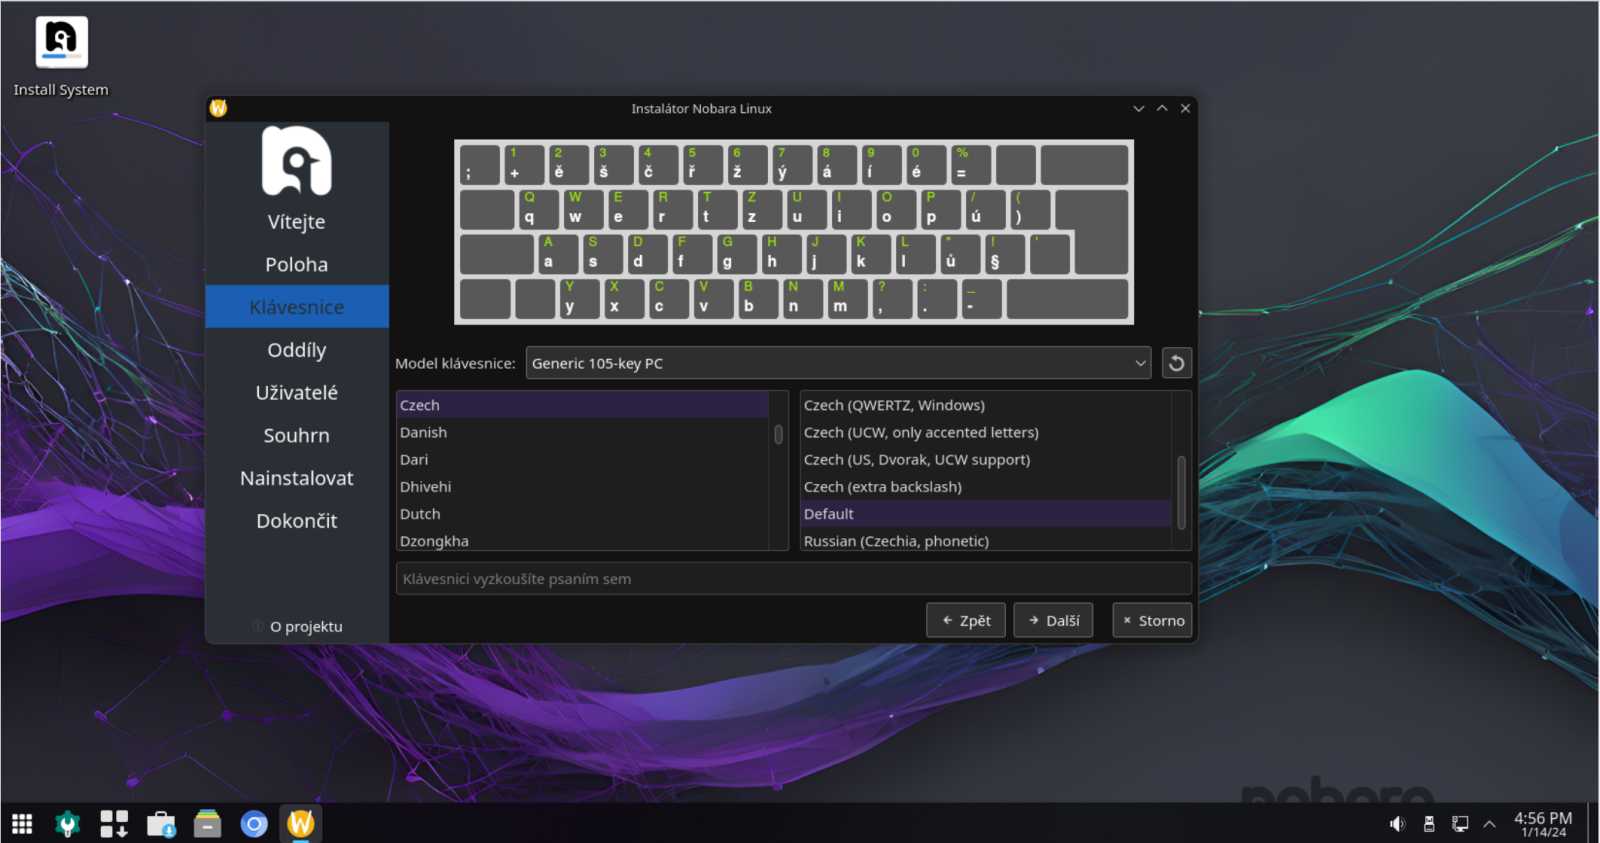Open the volume tray icon
The width and height of the screenshot is (1600, 843).
point(1397,824)
